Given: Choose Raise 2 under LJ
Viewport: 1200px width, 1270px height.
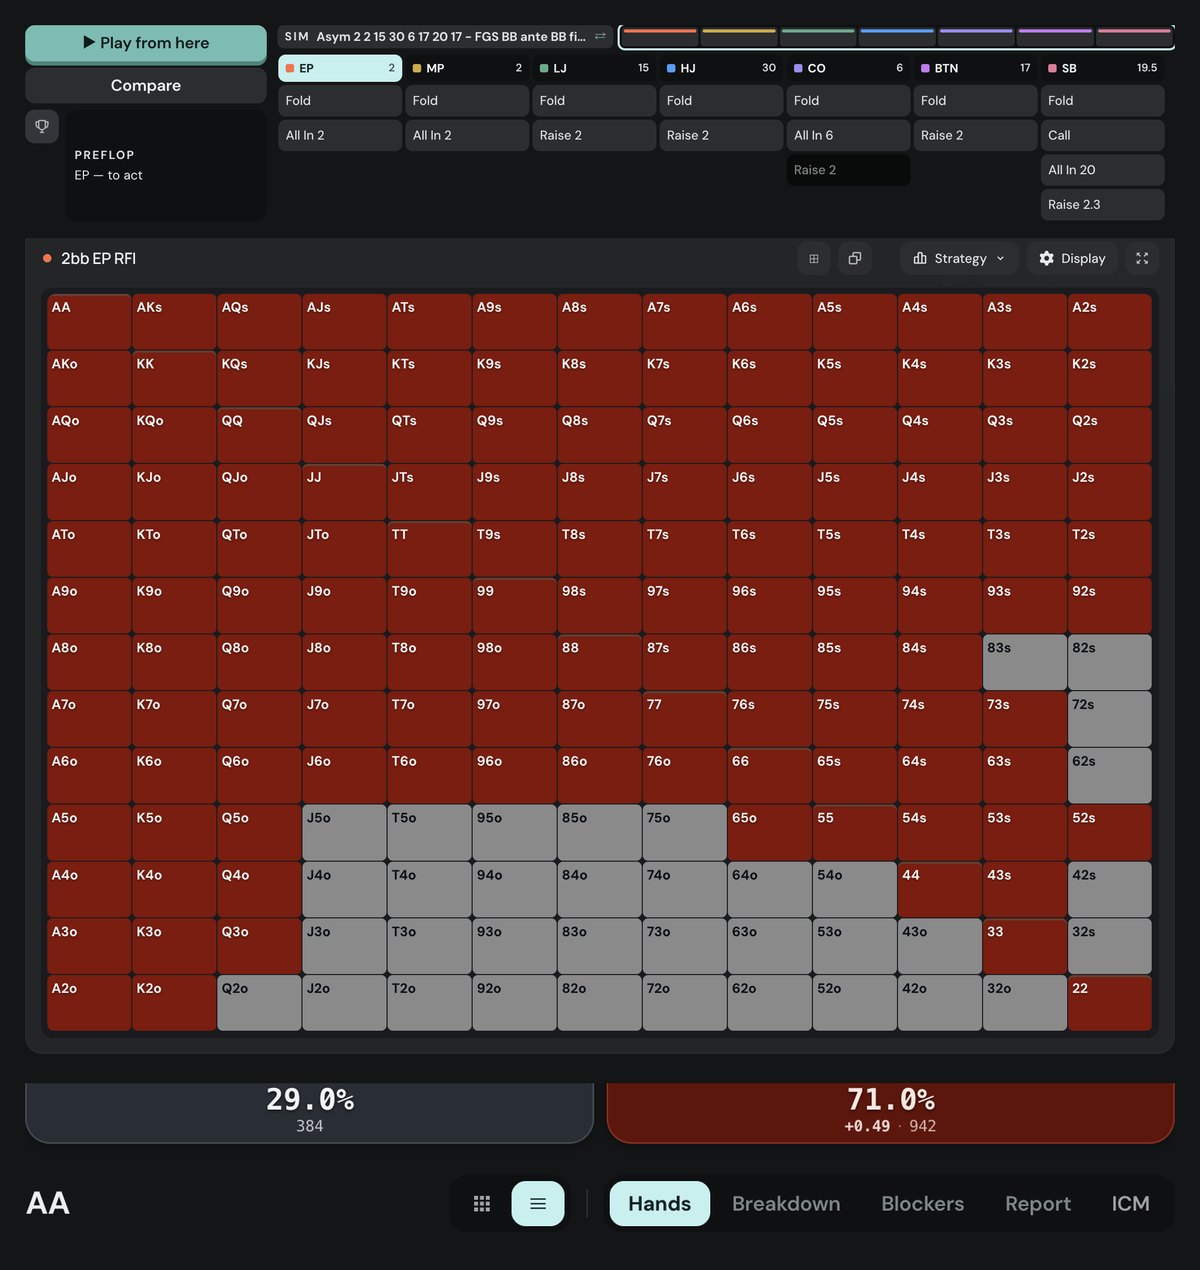Looking at the screenshot, I should coord(594,135).
